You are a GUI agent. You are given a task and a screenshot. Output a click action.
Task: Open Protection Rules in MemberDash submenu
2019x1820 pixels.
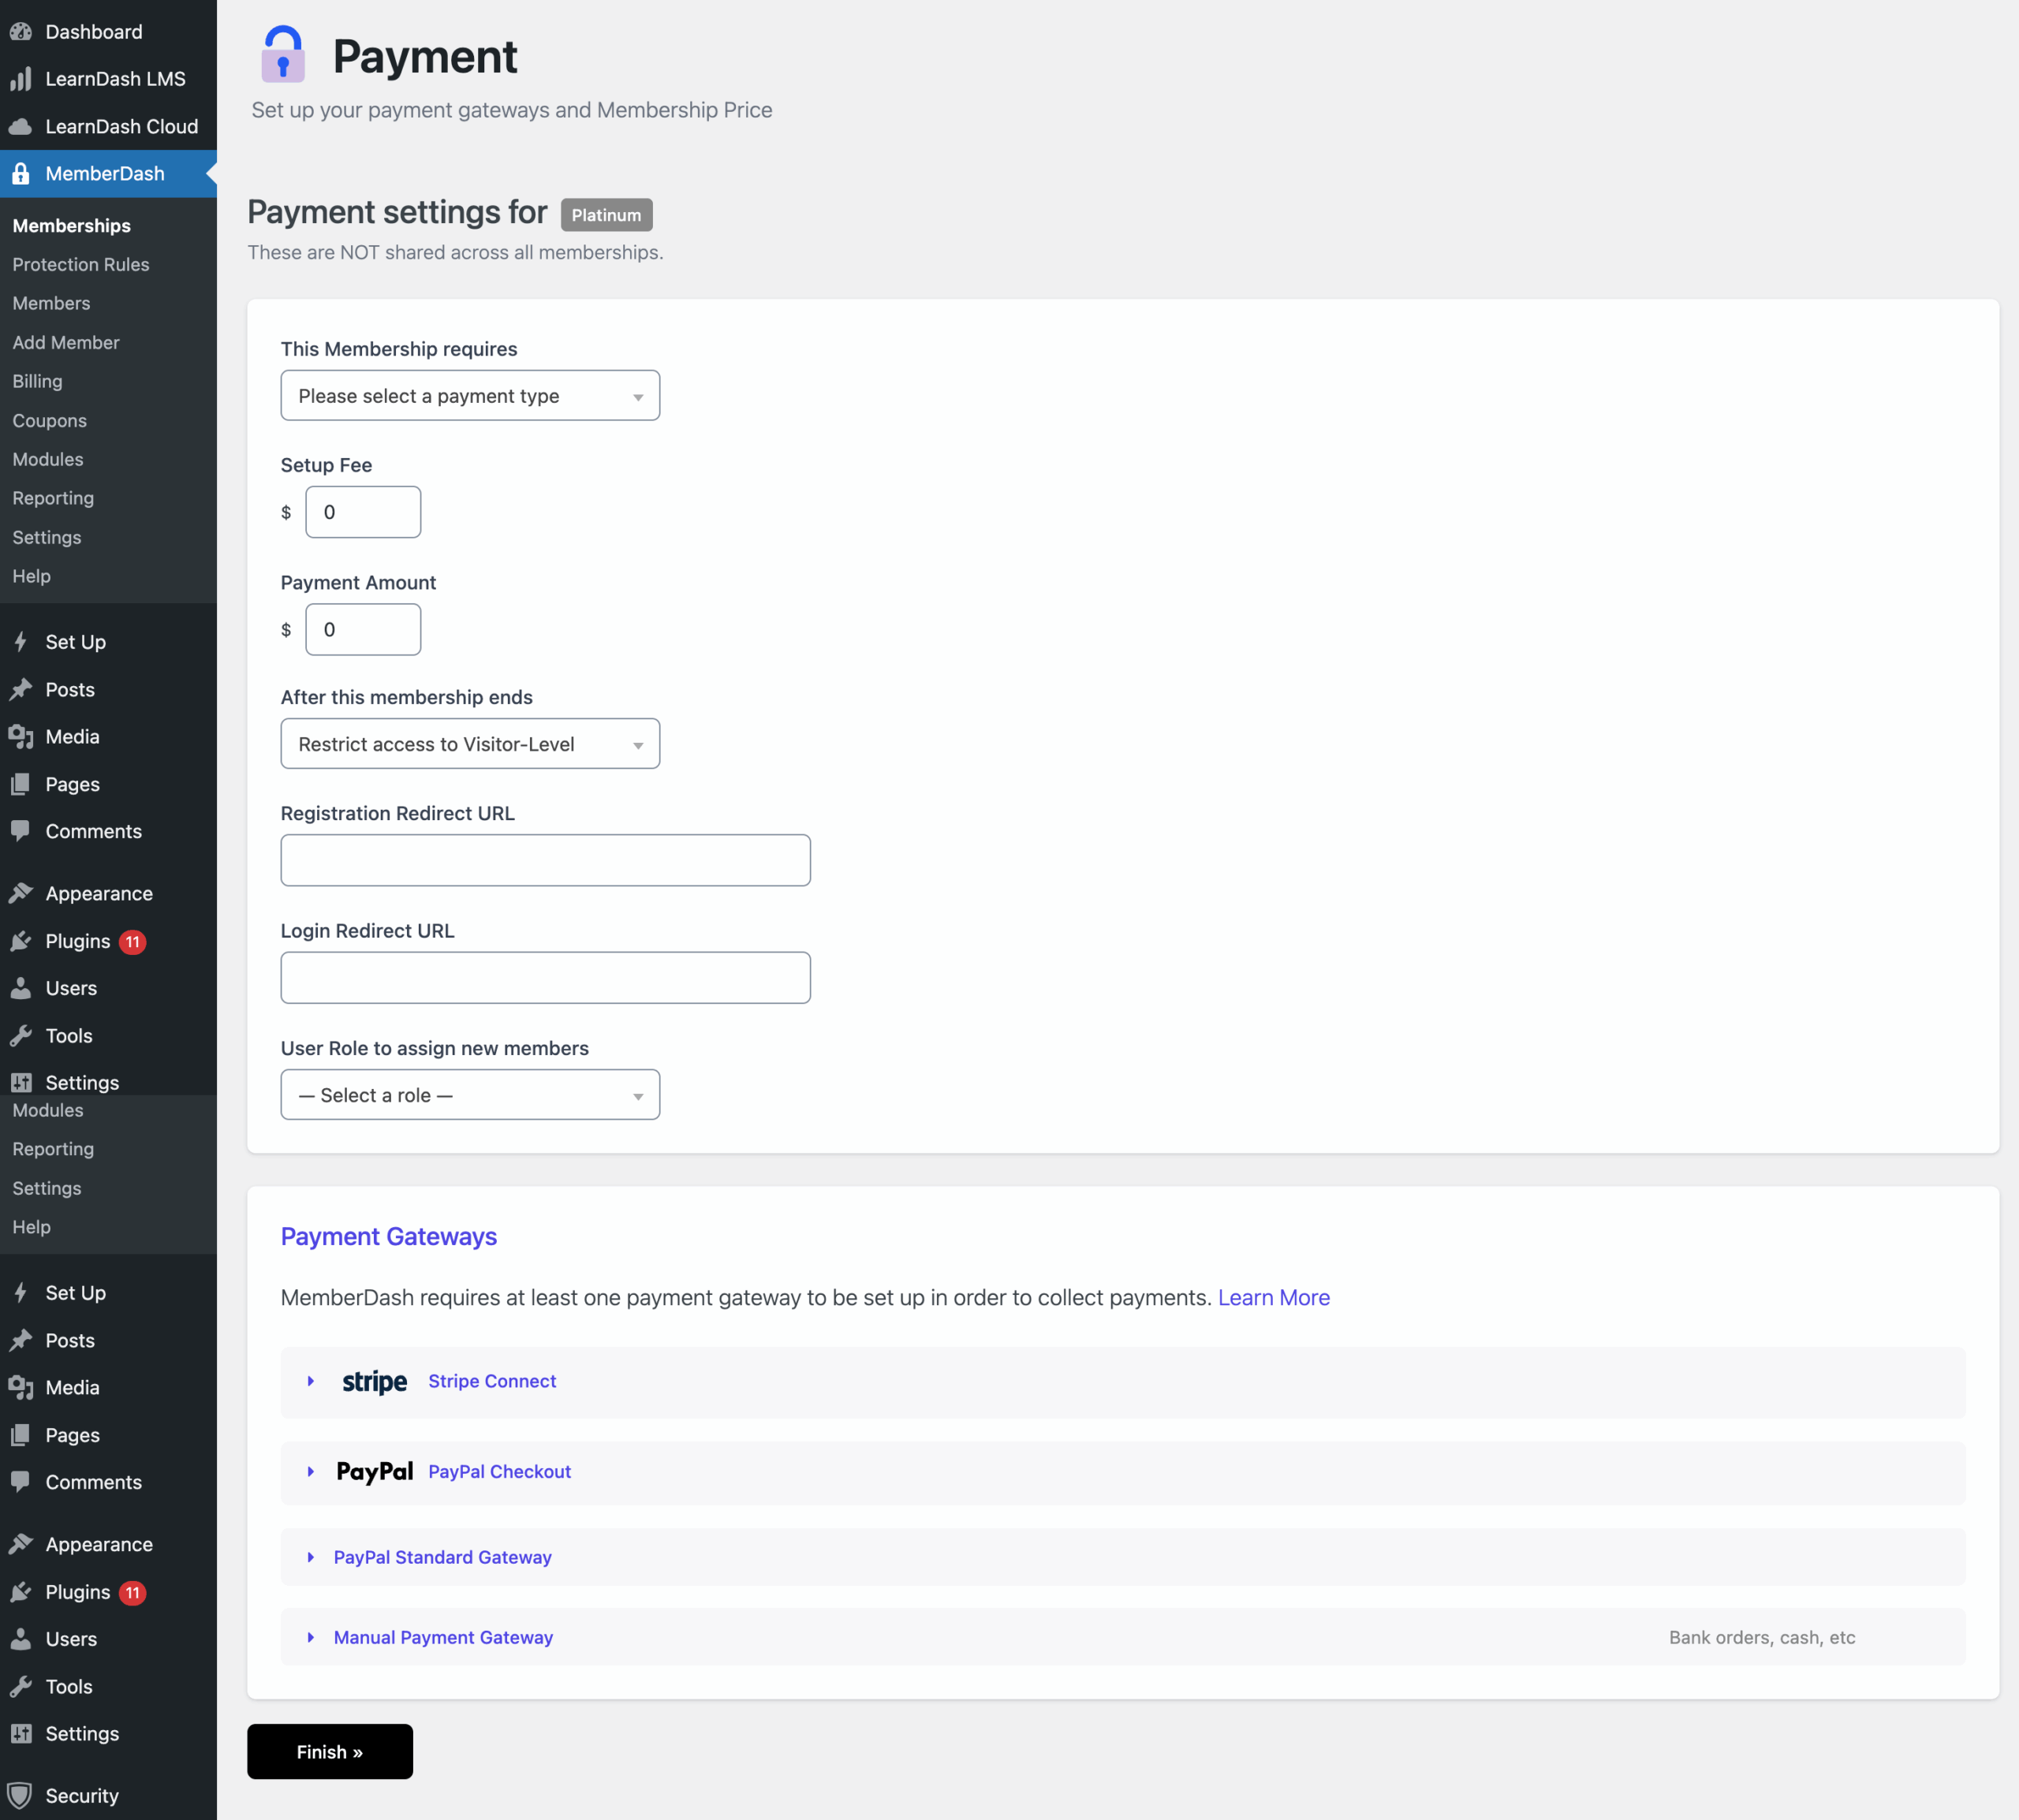pyautogui.click(x=81, y=265)
